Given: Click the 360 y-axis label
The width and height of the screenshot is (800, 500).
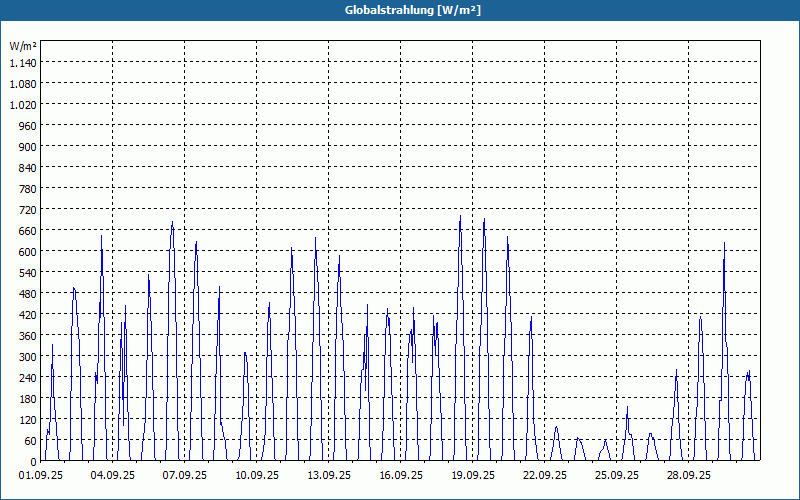Looking at the screenshot, I should 28,336.
